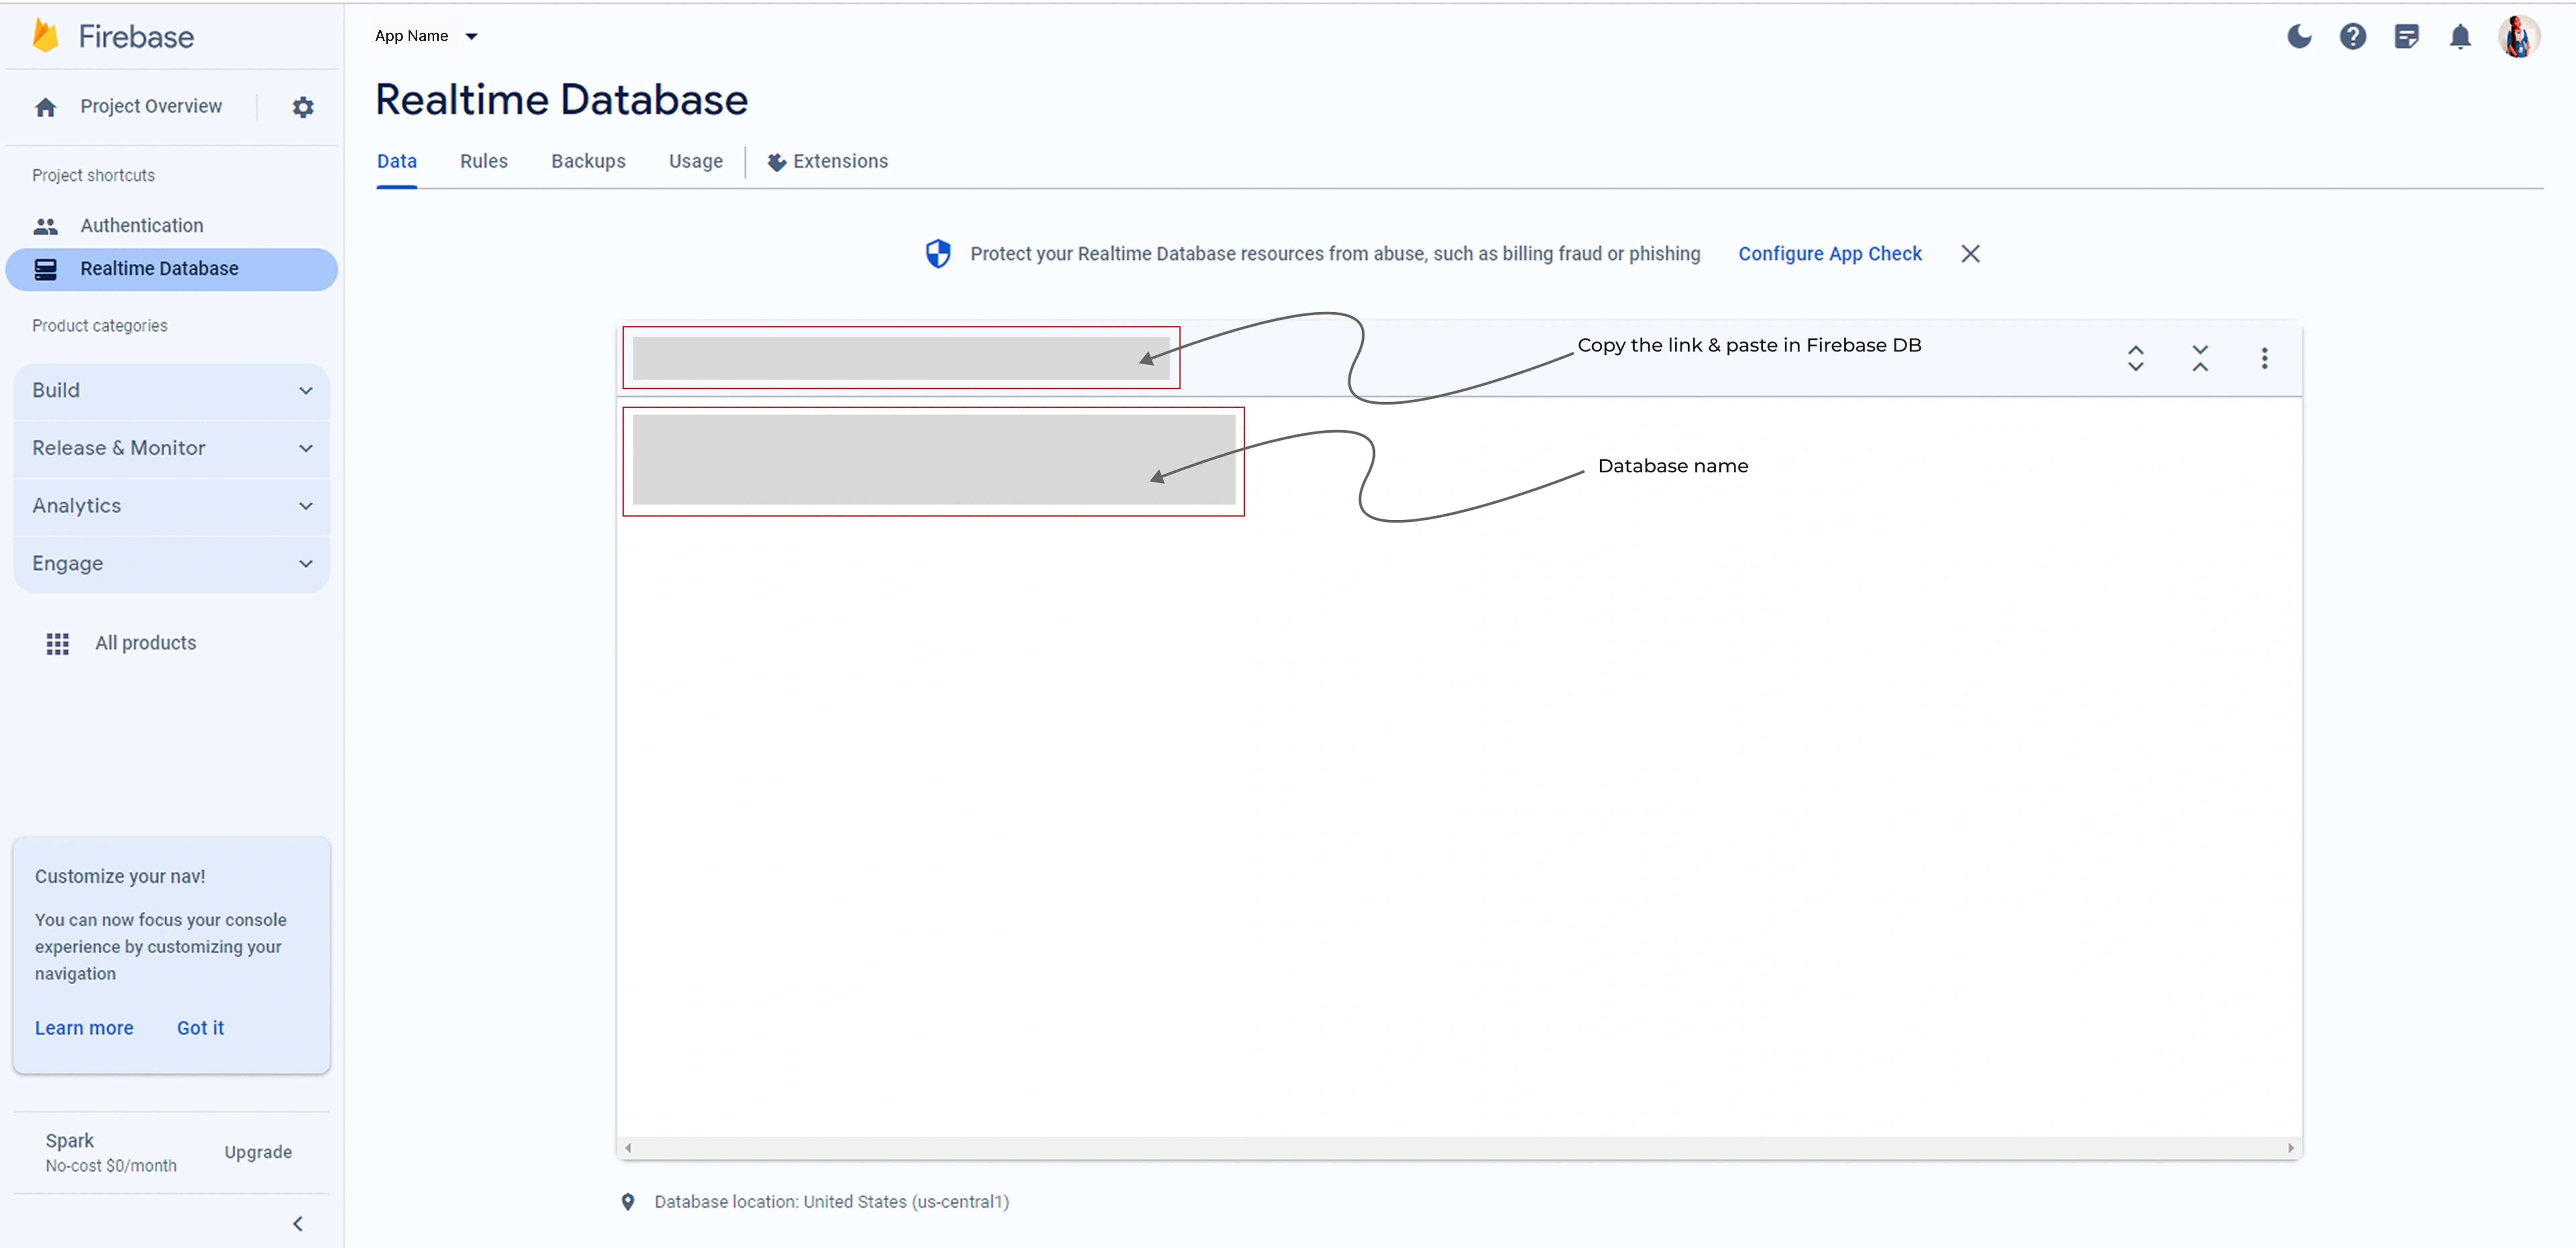Open the release notes feedback icon

click(2407, 37)
